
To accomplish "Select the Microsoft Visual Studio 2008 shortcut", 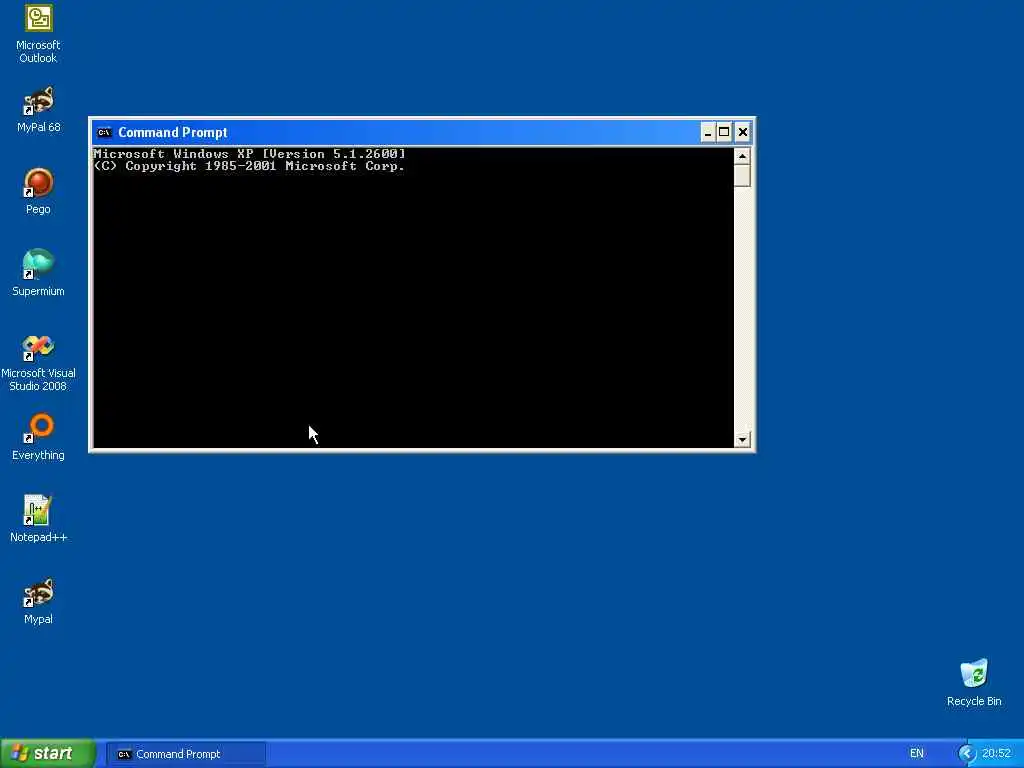I will [x=39, y=363].
